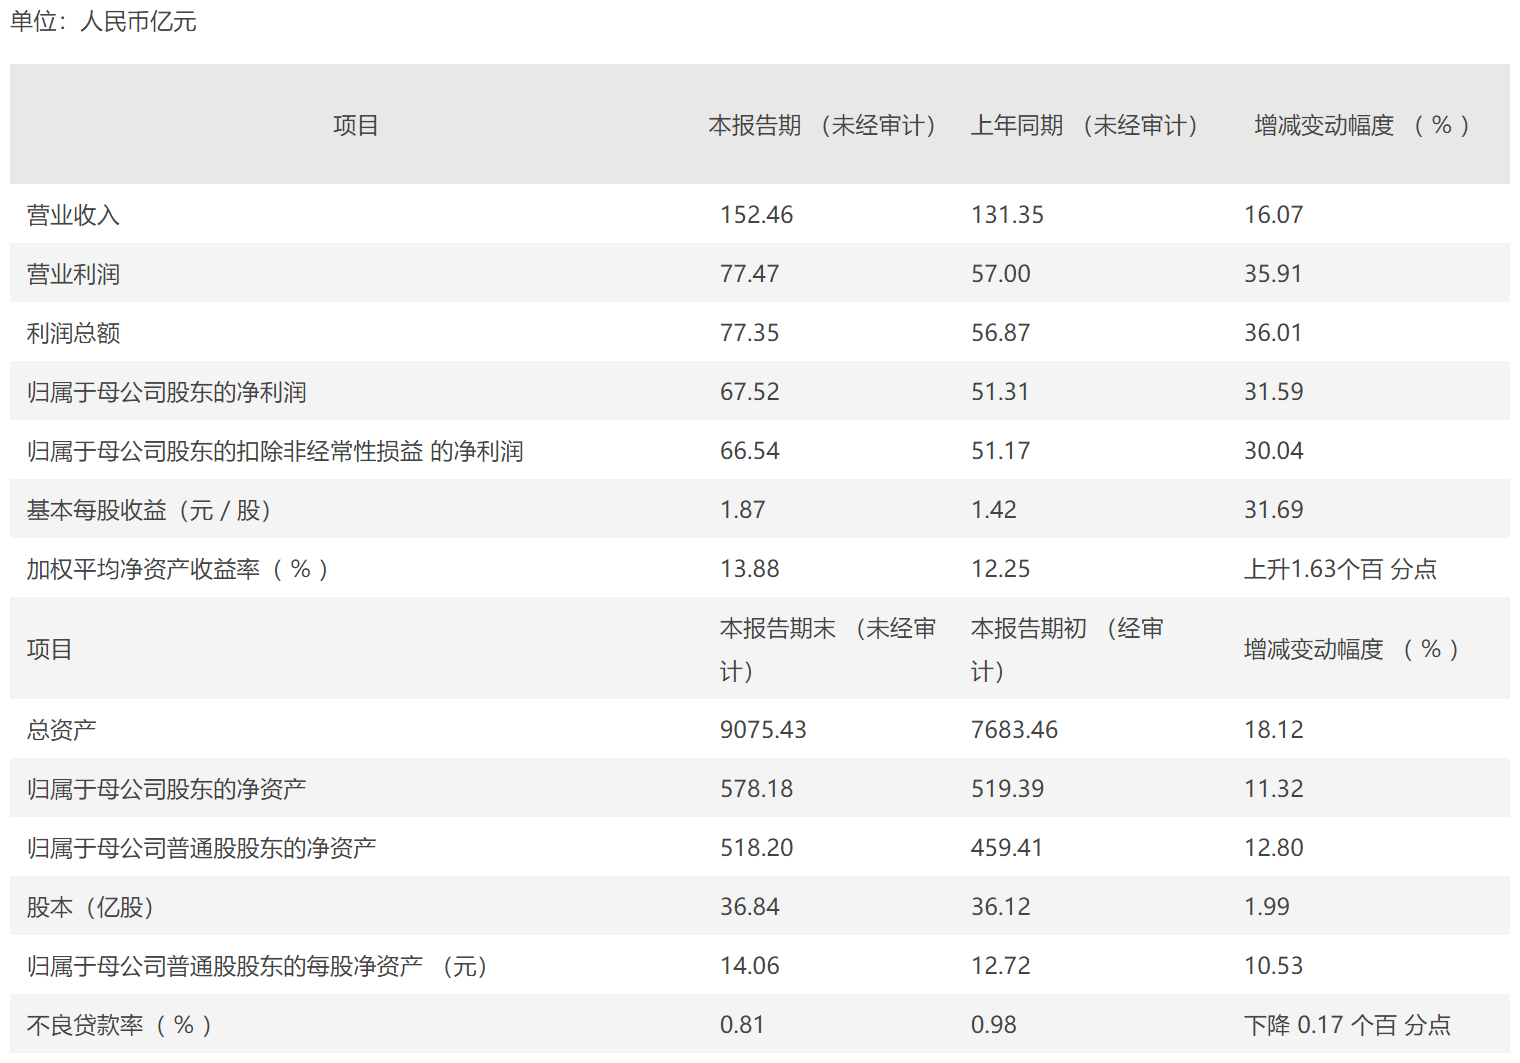1520x1063 pixels.
Task: Click the cell showing '131.35'
Action: (1007, 215)
